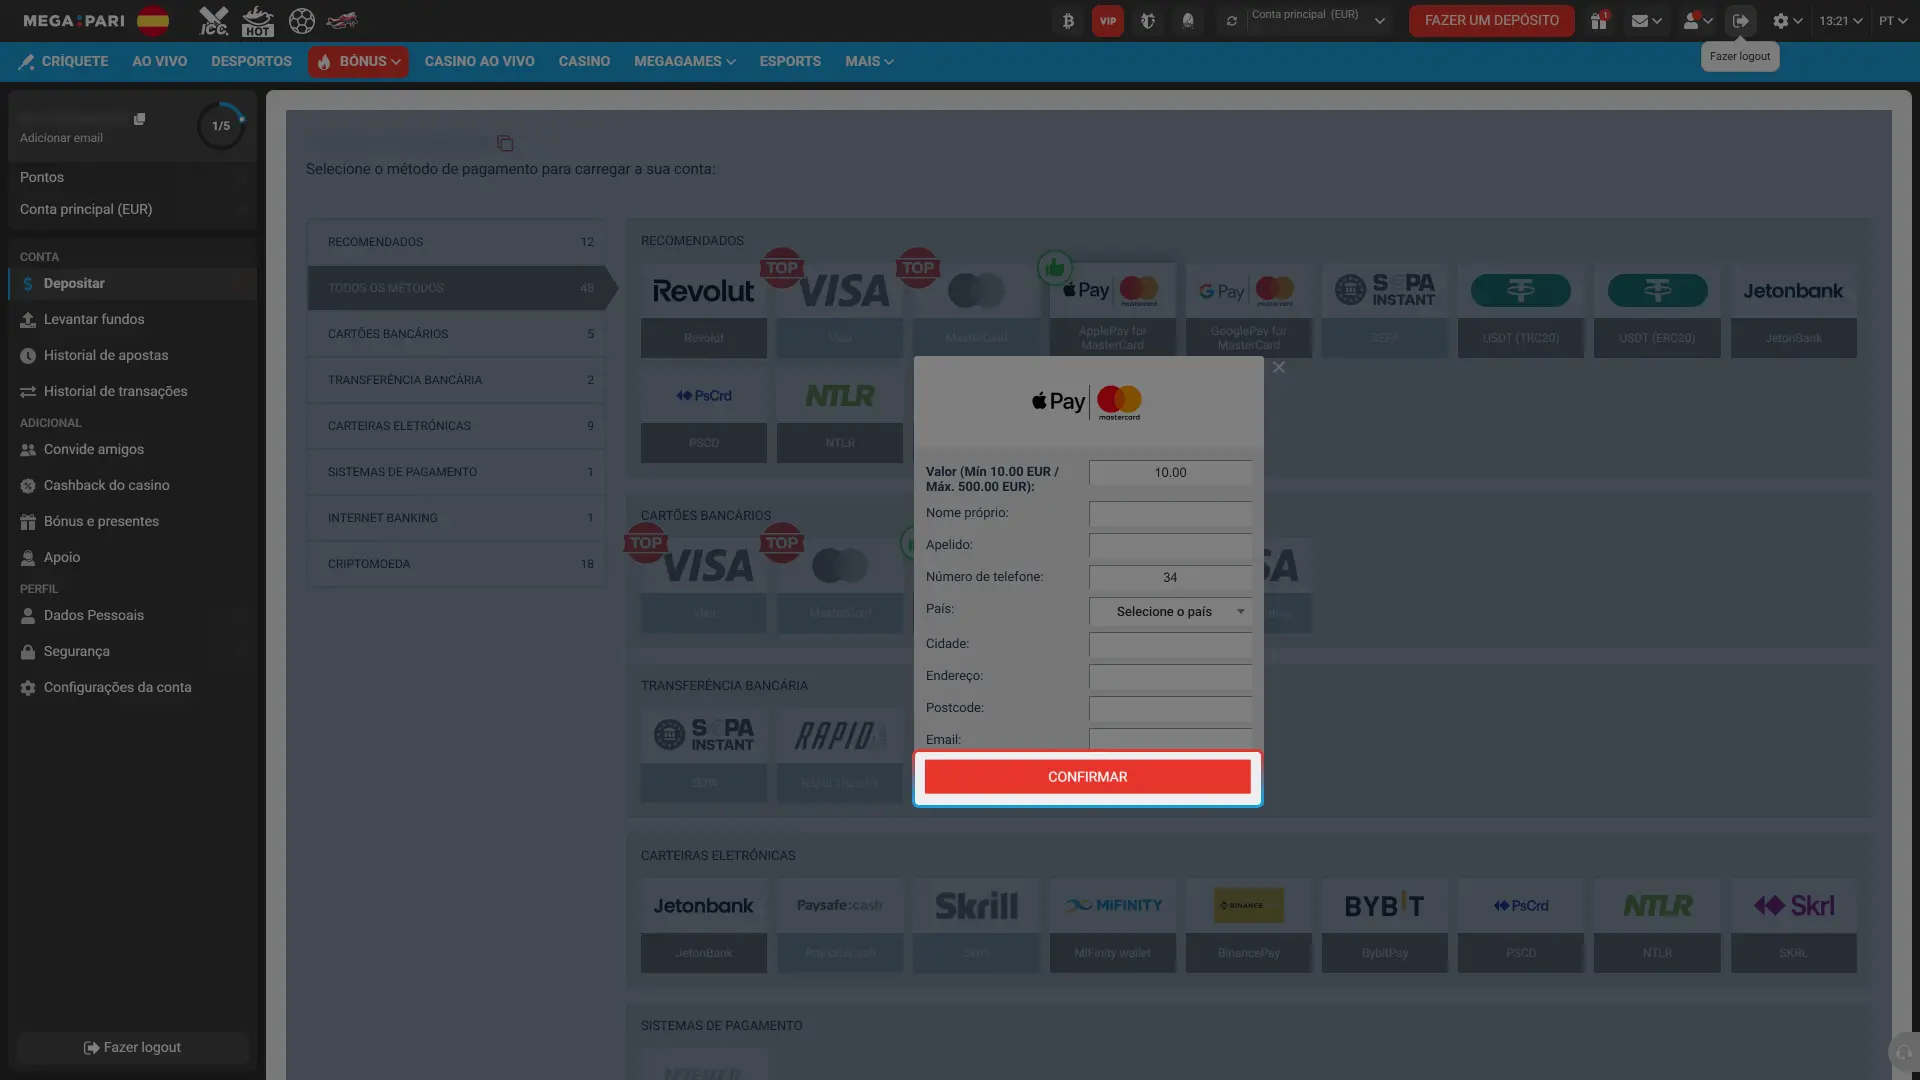Open Historial de apostas
1920x1080 pixels.
[x=133, y=356]
